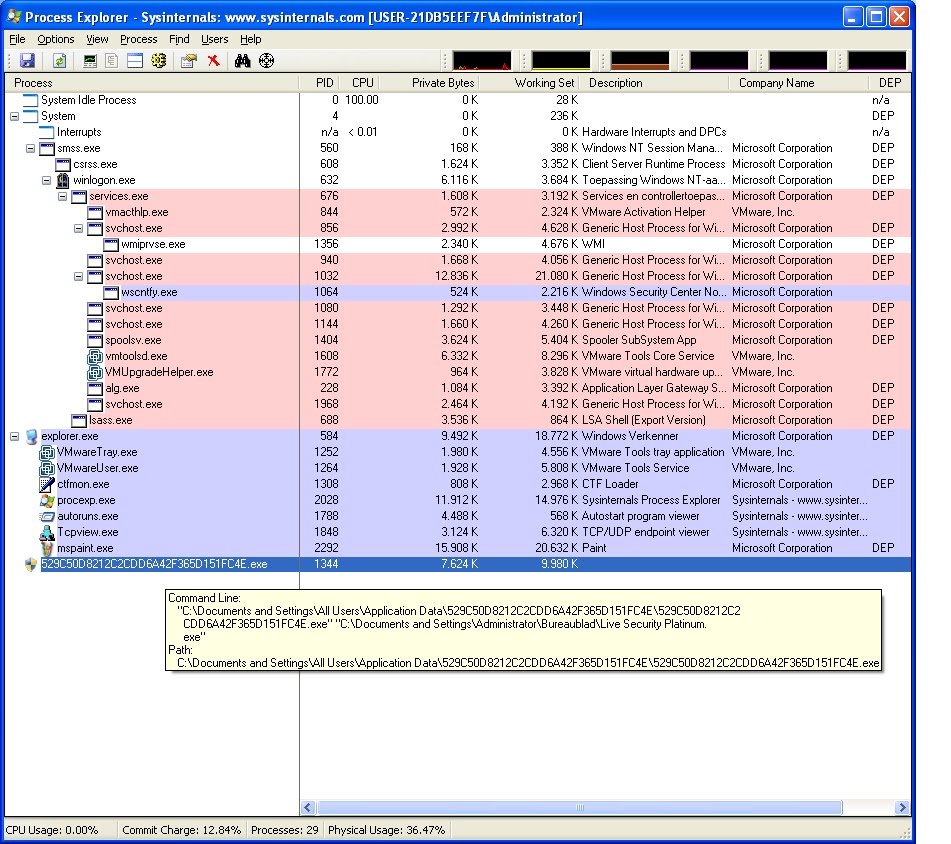The height and width of the screenshot is (844, 951).
Task: Click the binoculars Find icon
Action: click(x=243, y=61)
